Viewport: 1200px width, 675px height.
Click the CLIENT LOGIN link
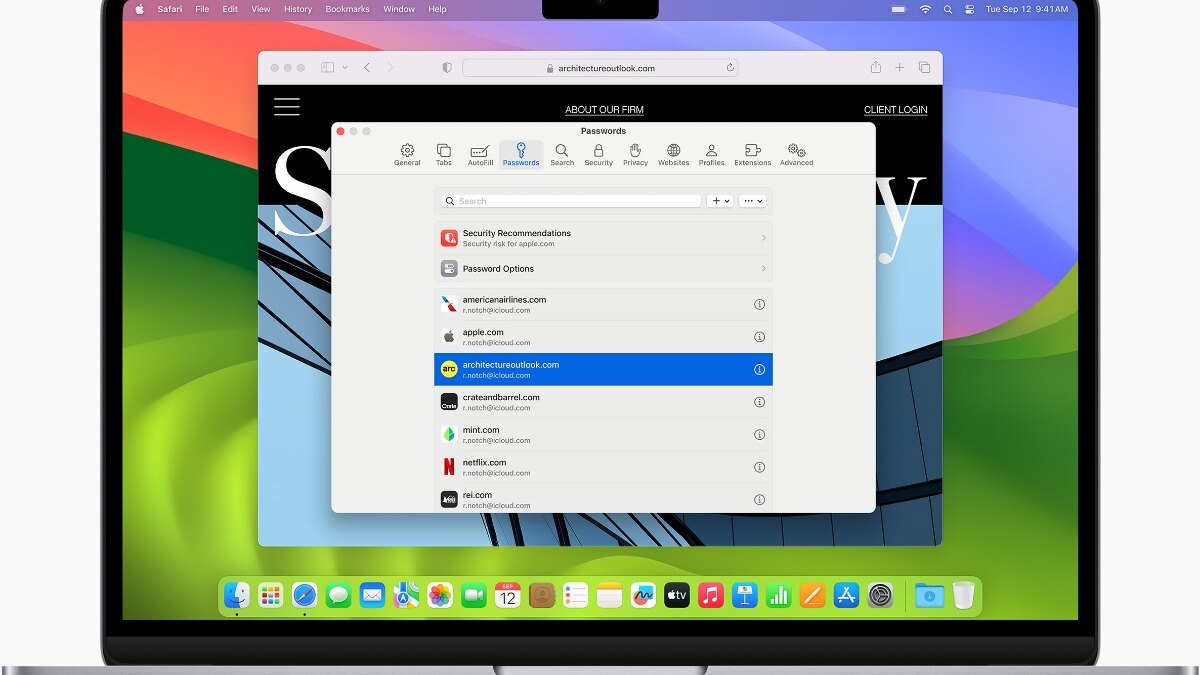(895, 110)
